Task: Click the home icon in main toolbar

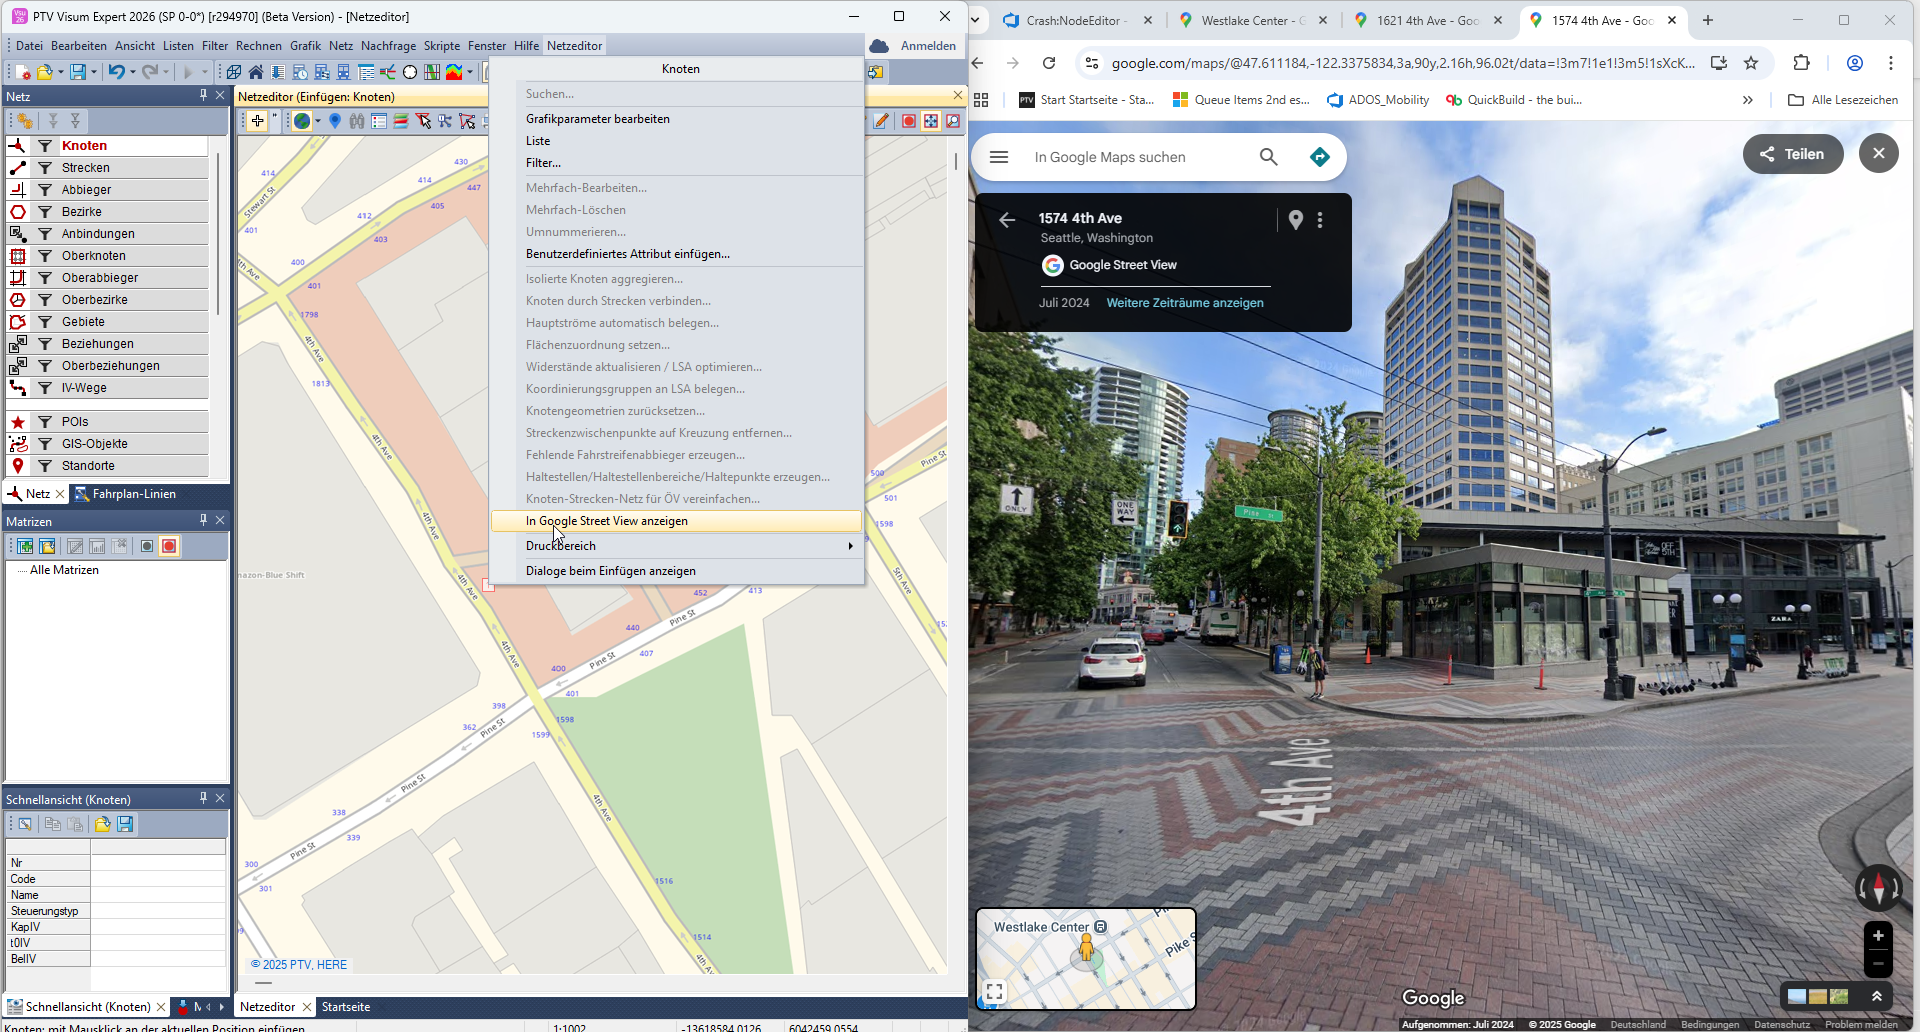Action: coord(256,72)
